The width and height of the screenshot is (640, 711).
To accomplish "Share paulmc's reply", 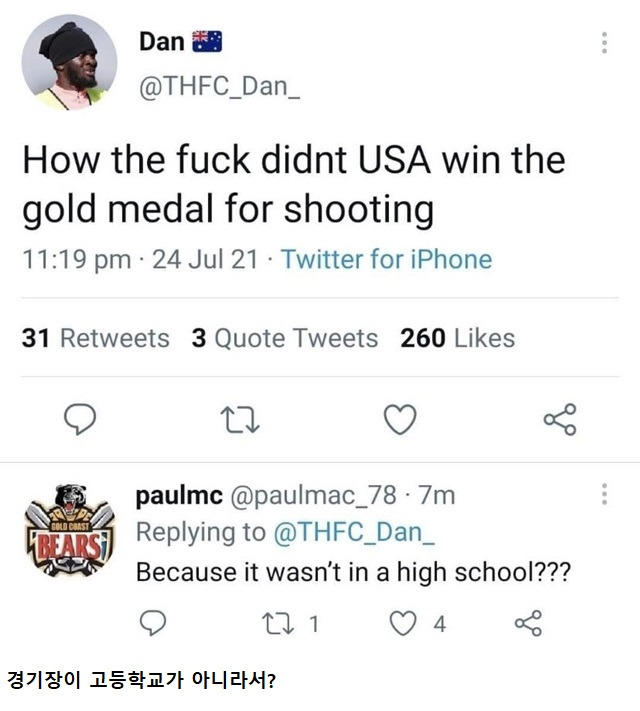I will coord(528,623).
